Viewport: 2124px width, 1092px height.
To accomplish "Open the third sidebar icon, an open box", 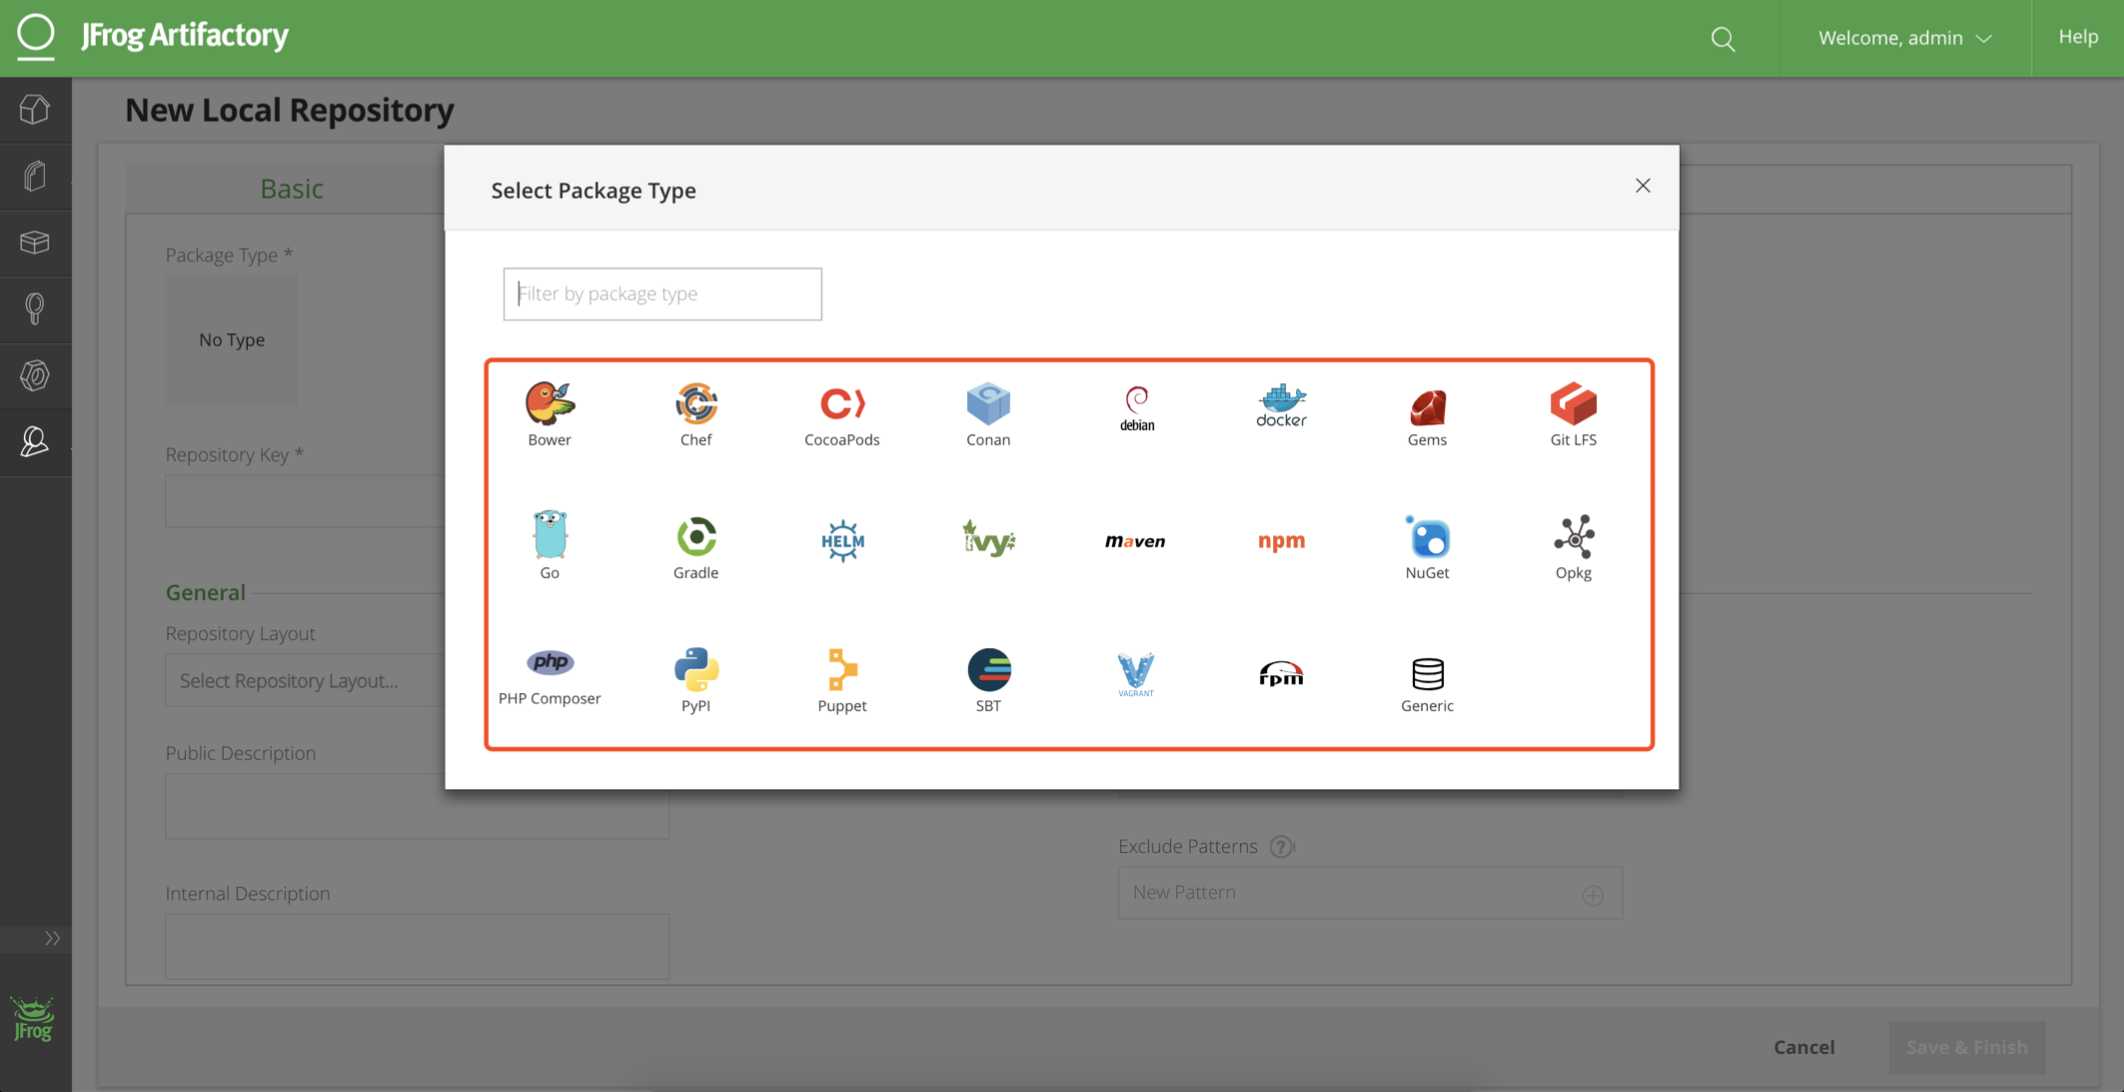I will (x=35, y=243).
